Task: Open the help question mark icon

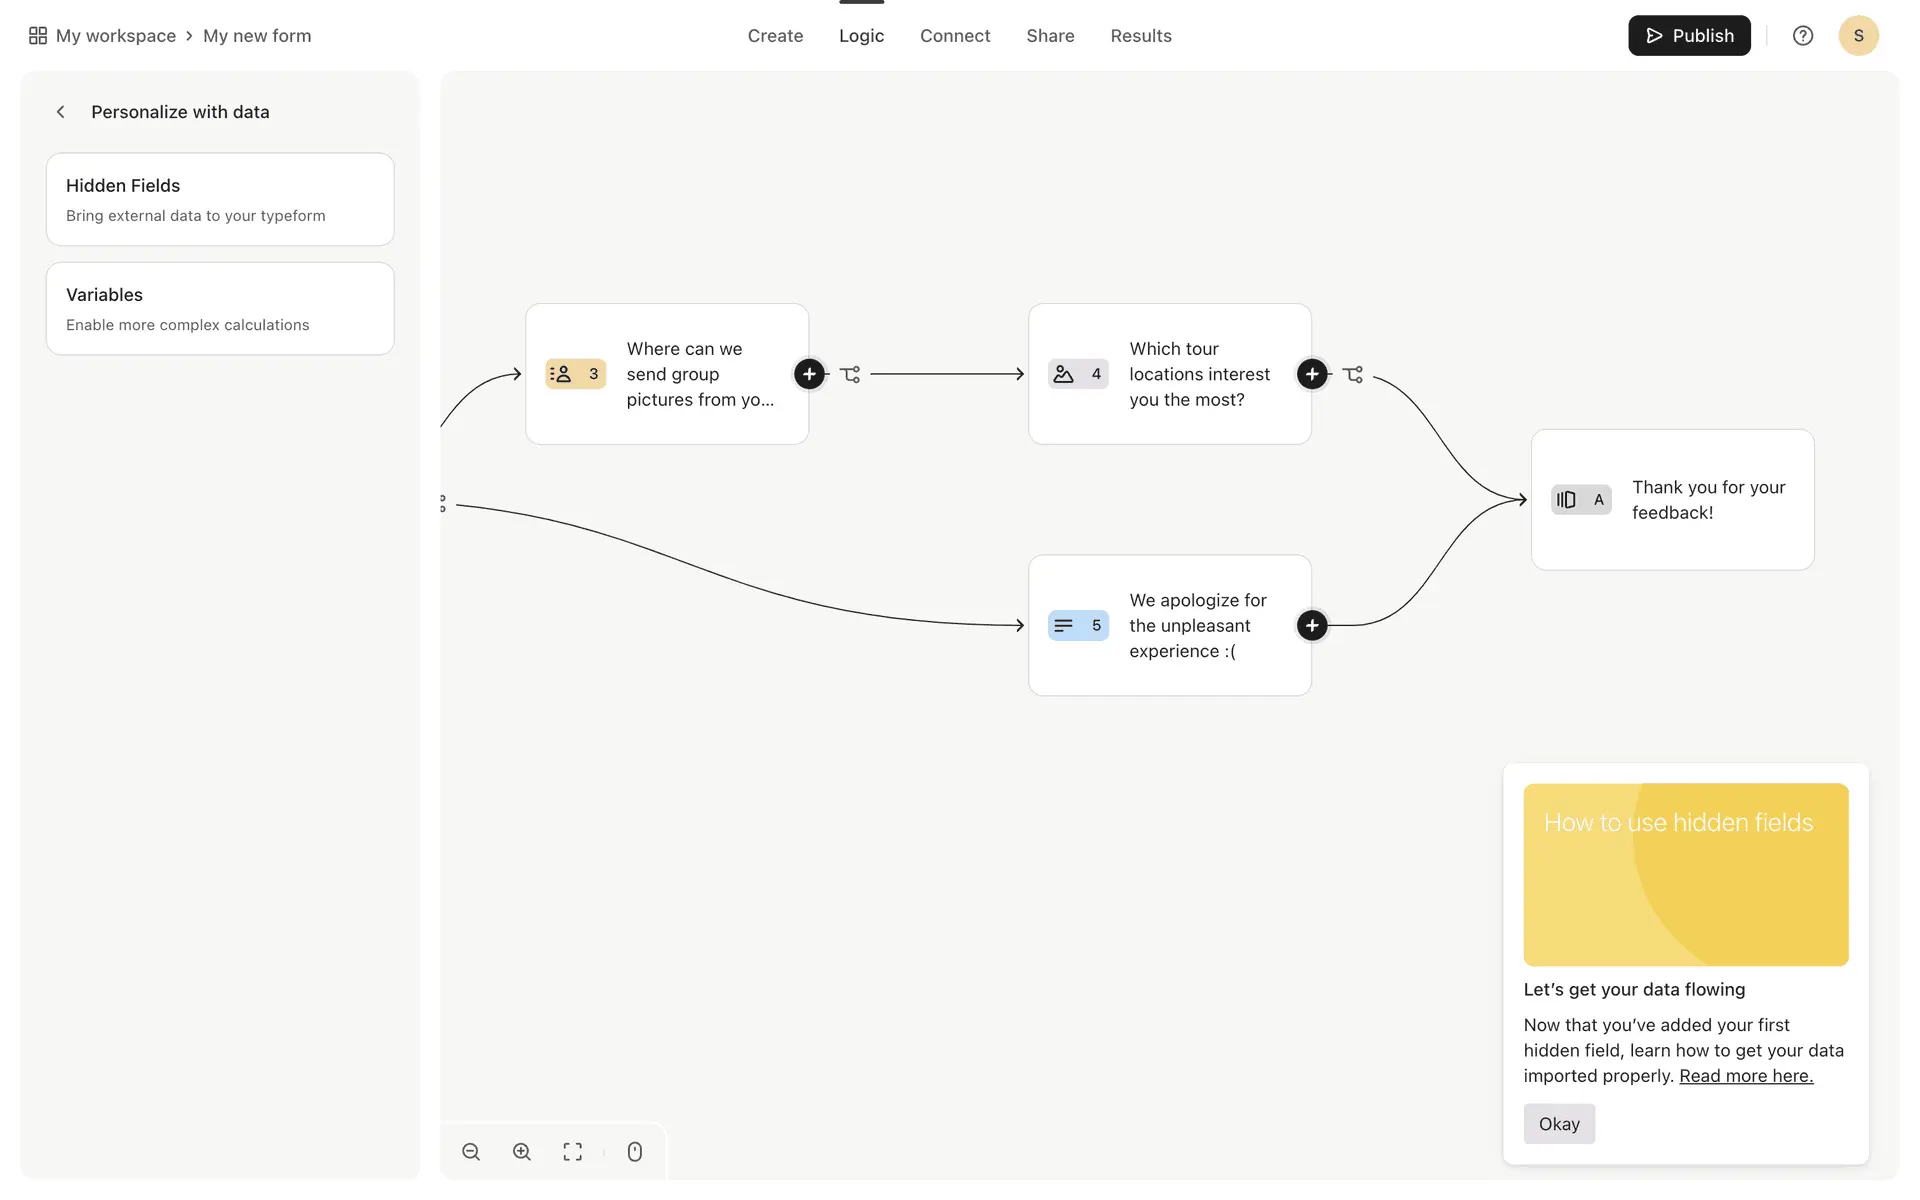Action: tap(1803, 36)
